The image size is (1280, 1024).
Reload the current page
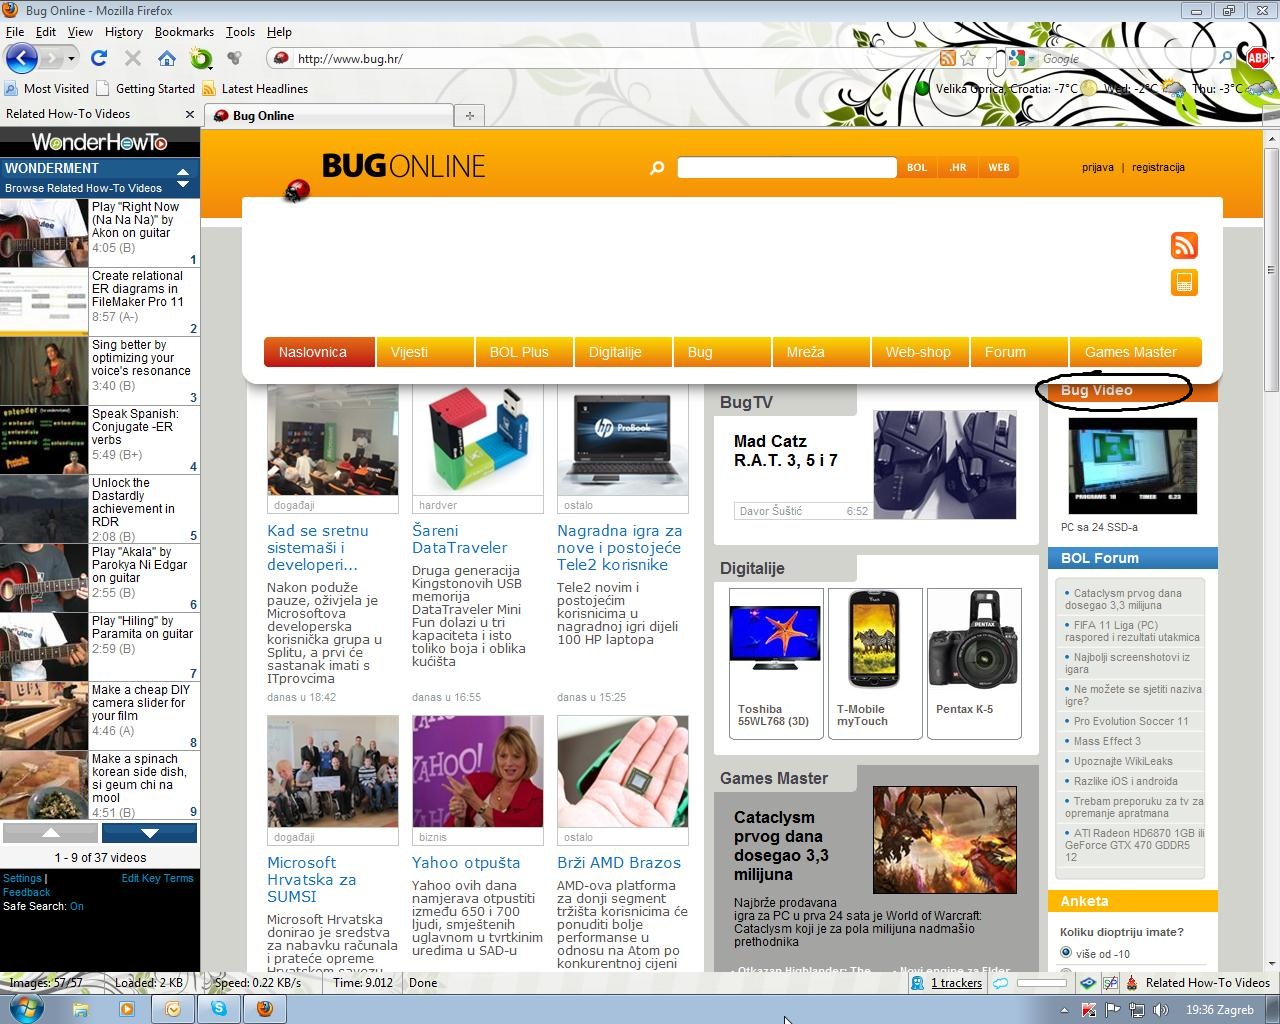(98, 58)
